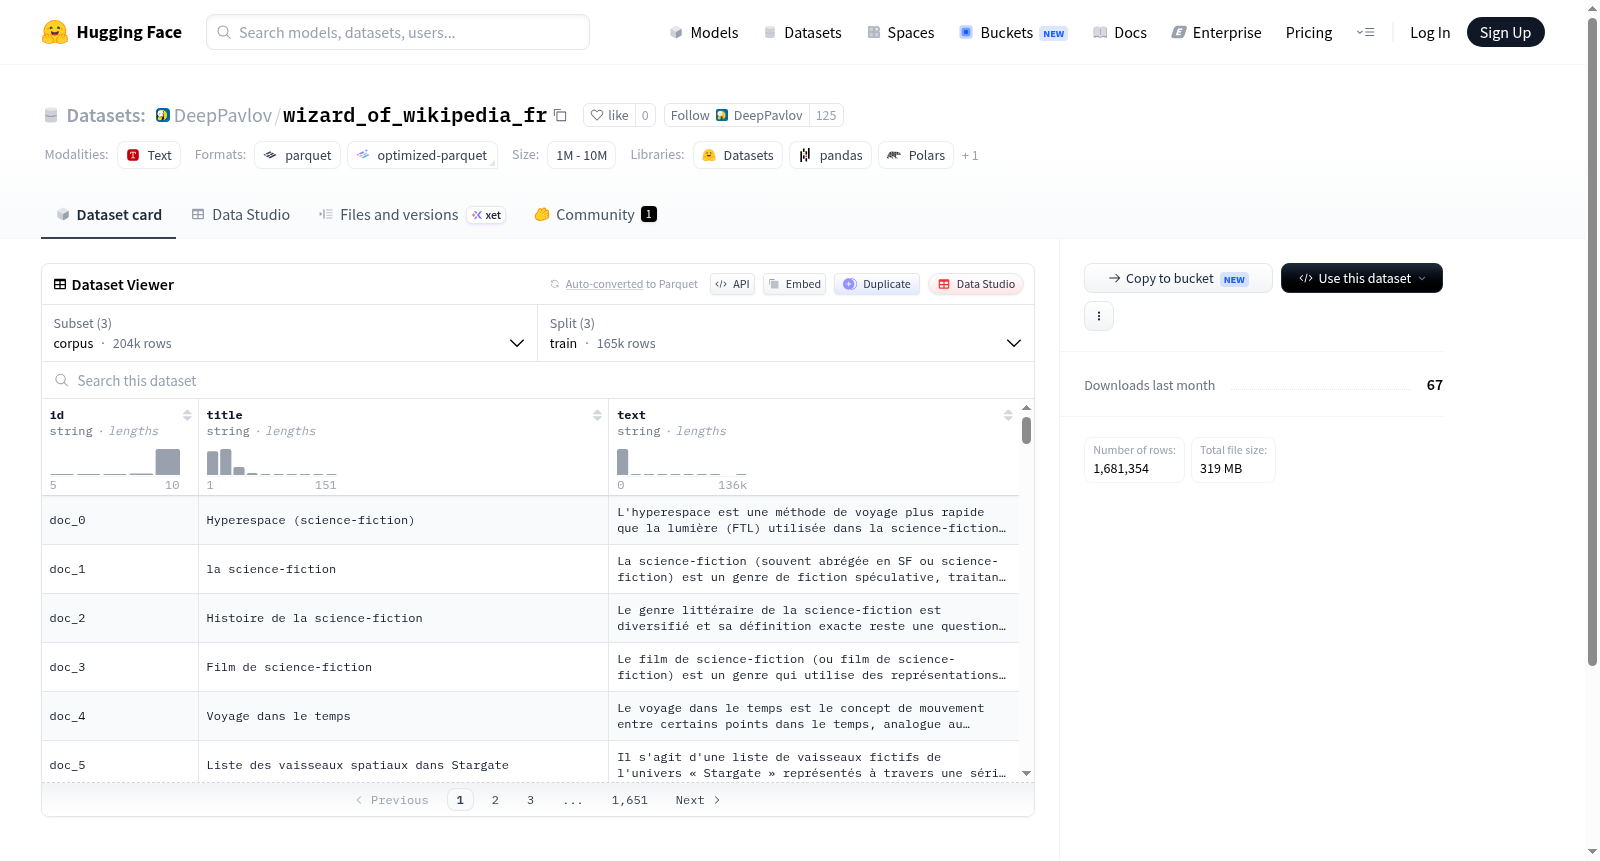Image resolution: width=1600 pixels, height=861 pixels.
Task: Expand the Subset corpus dropdown
Action: (289, 333)
